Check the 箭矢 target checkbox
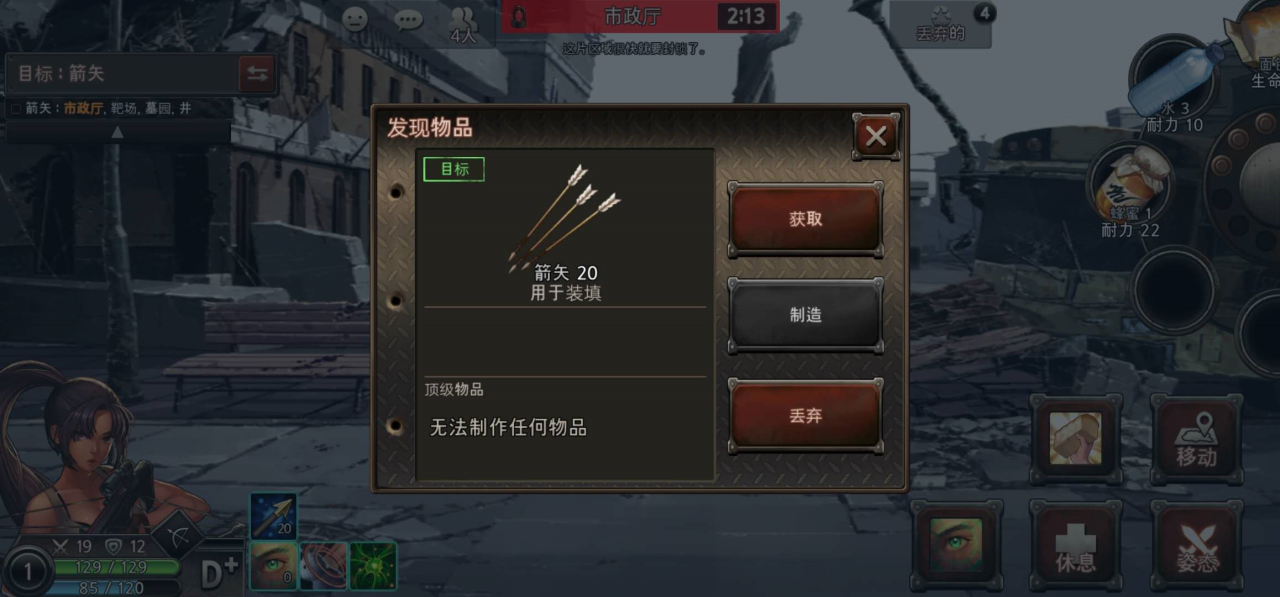The width and height of the screenshot is (1280, 597). click(16, 108)
